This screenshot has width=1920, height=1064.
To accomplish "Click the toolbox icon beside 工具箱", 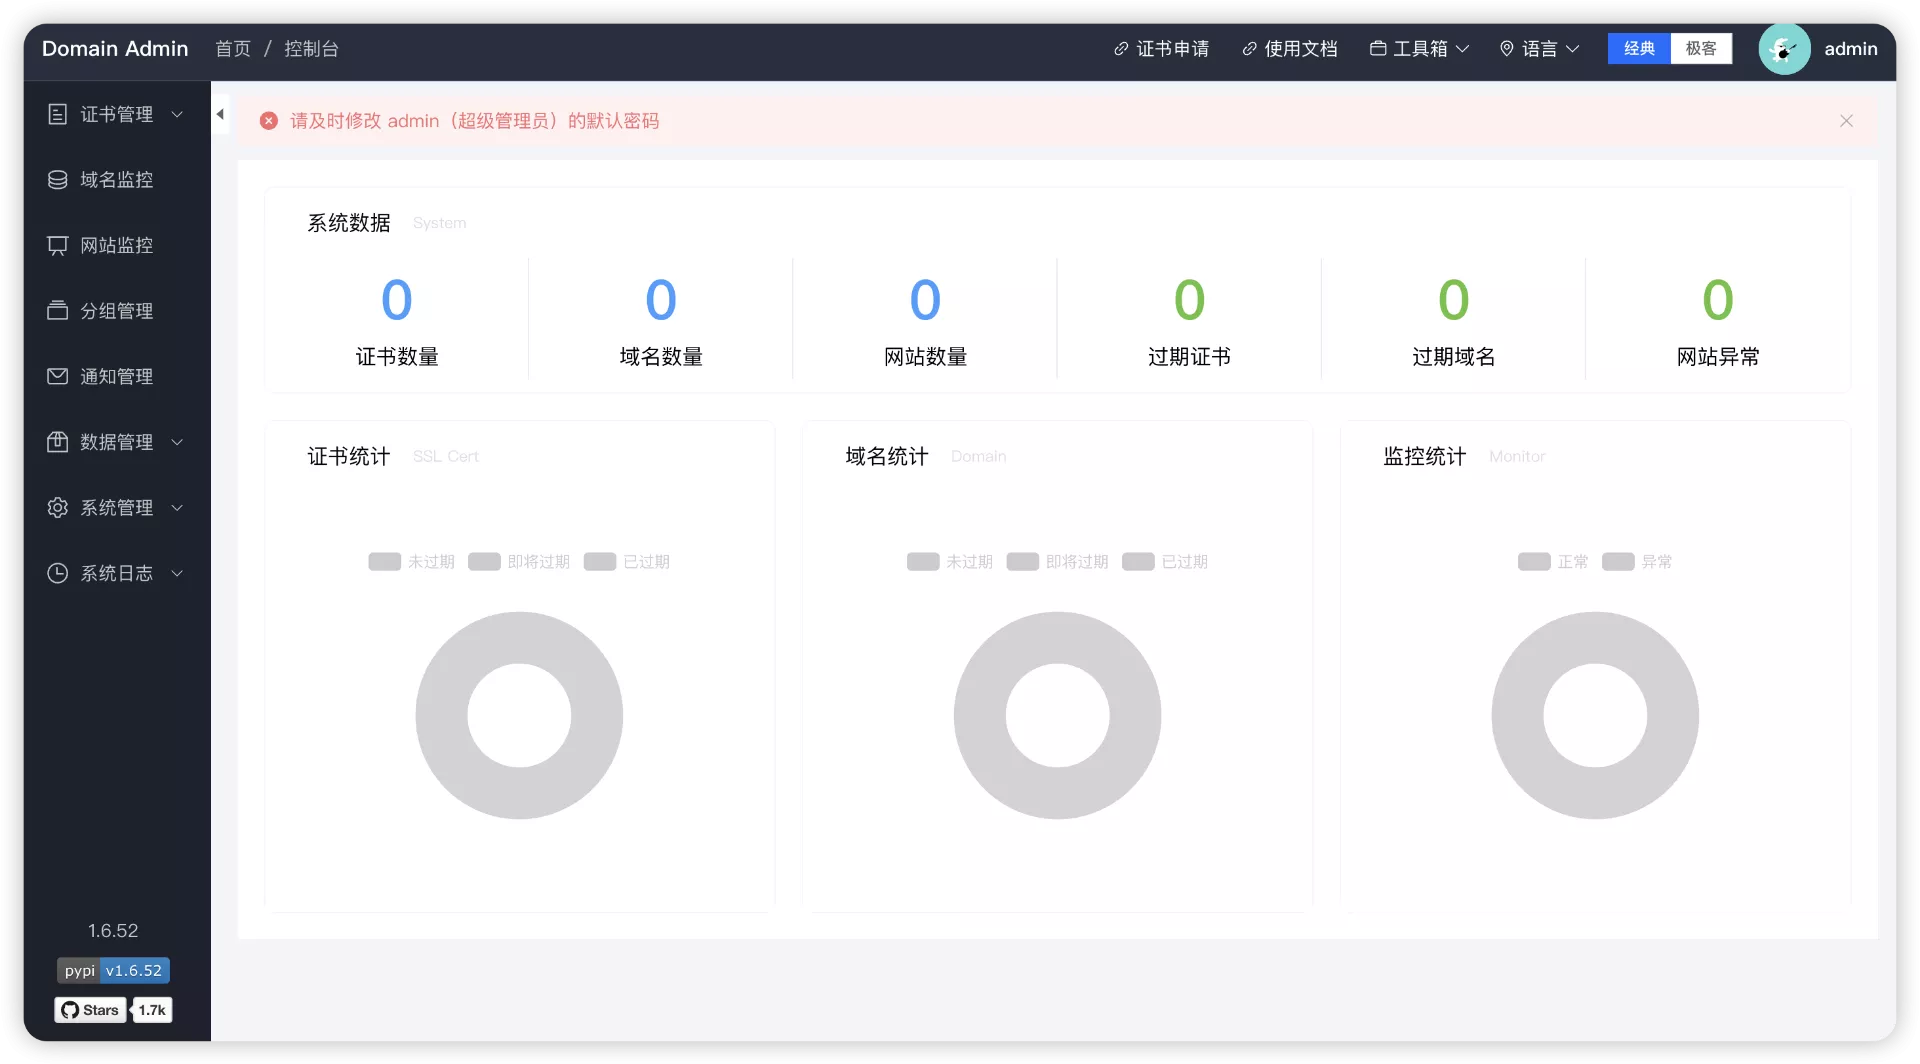I will click(1378, 48).
